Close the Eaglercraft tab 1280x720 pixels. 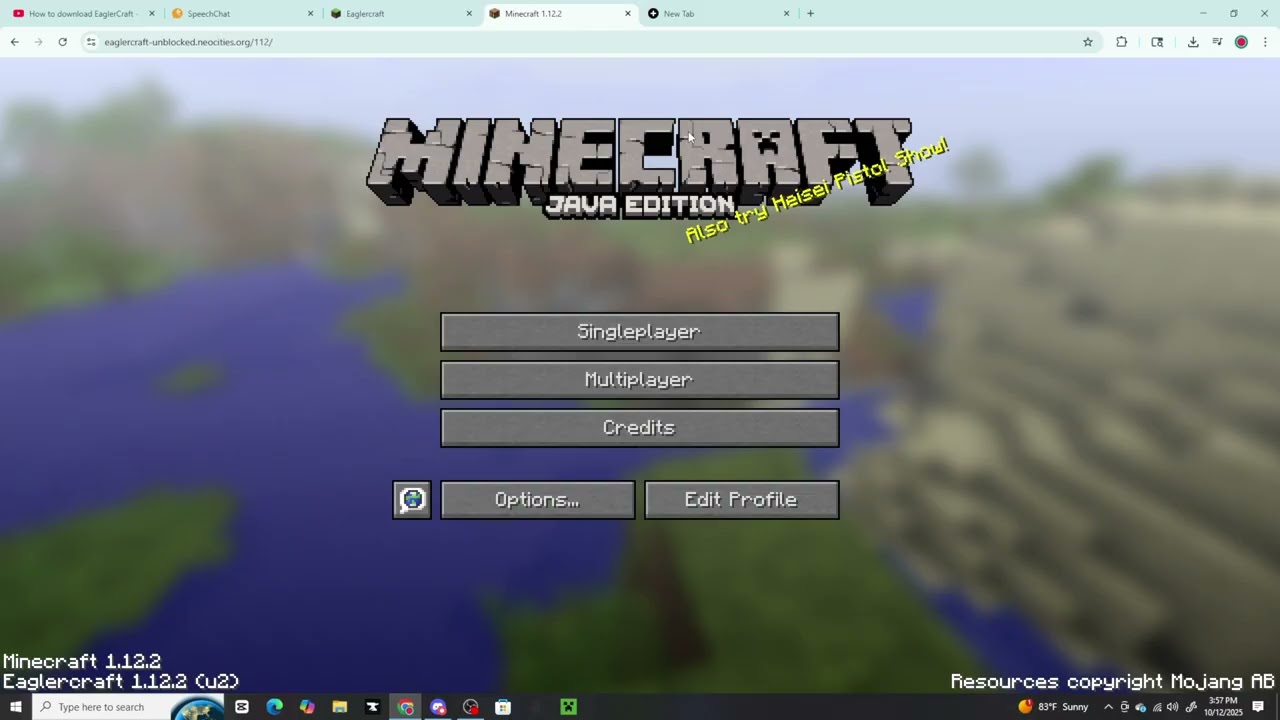click(469, 14)
